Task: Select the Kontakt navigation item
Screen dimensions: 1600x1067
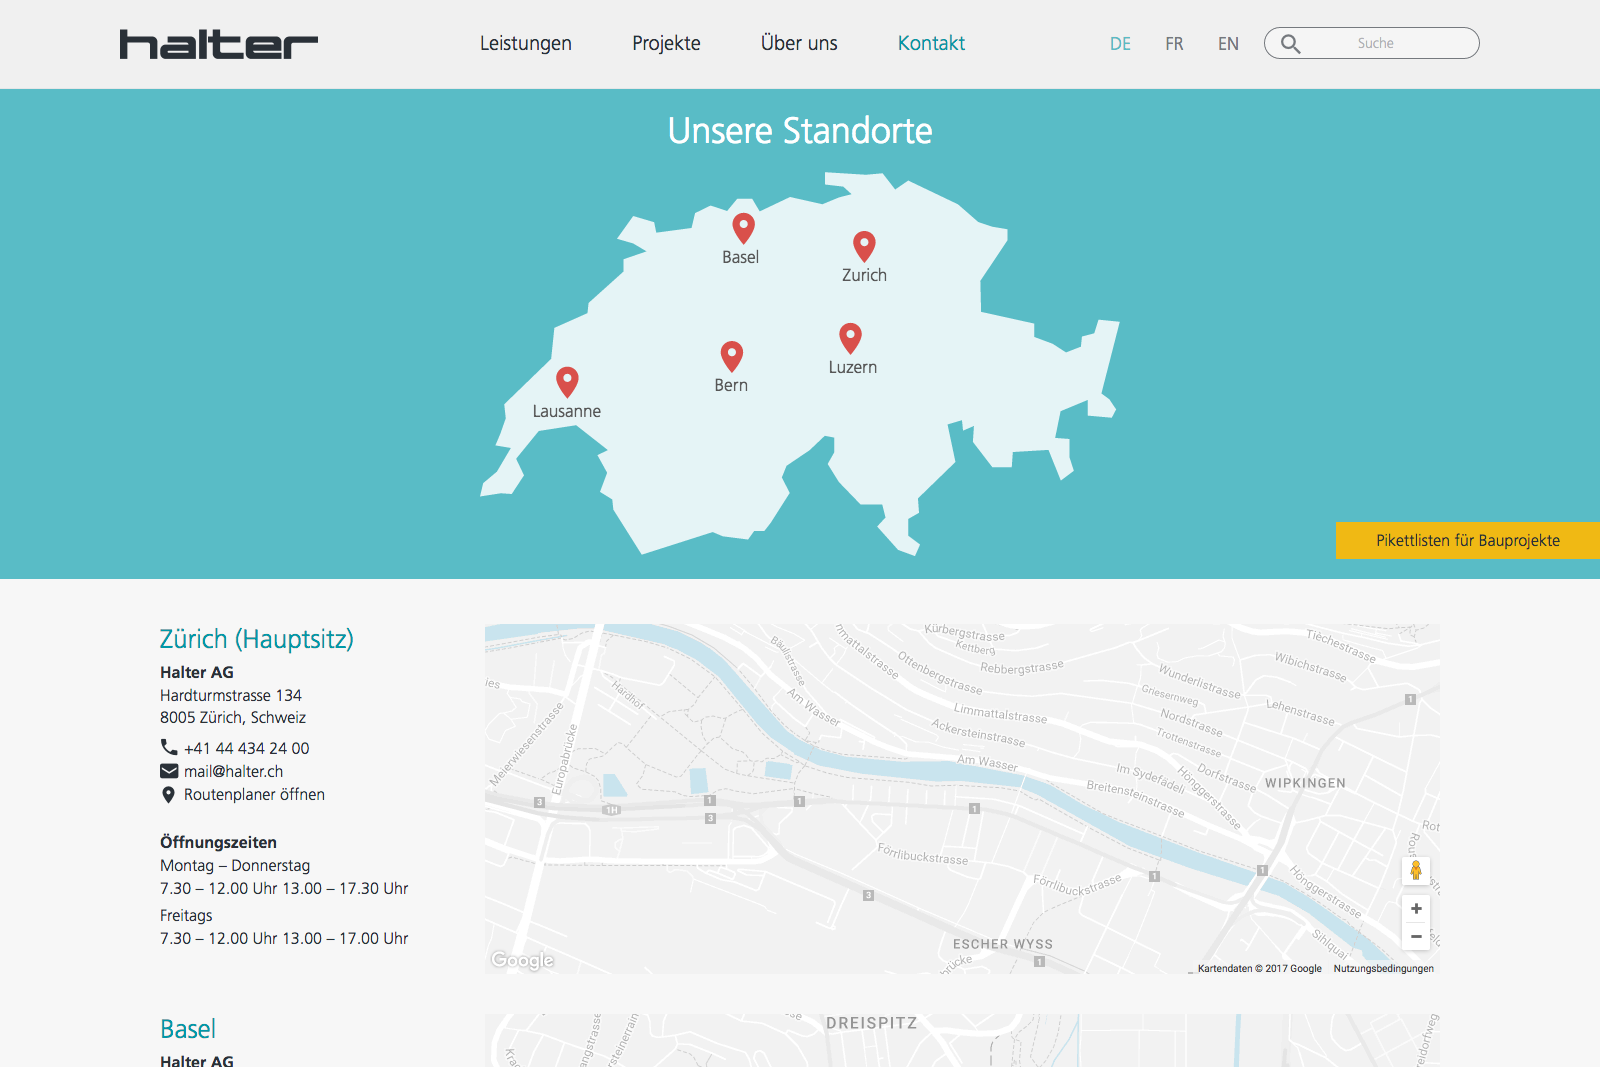Action: 931,44
